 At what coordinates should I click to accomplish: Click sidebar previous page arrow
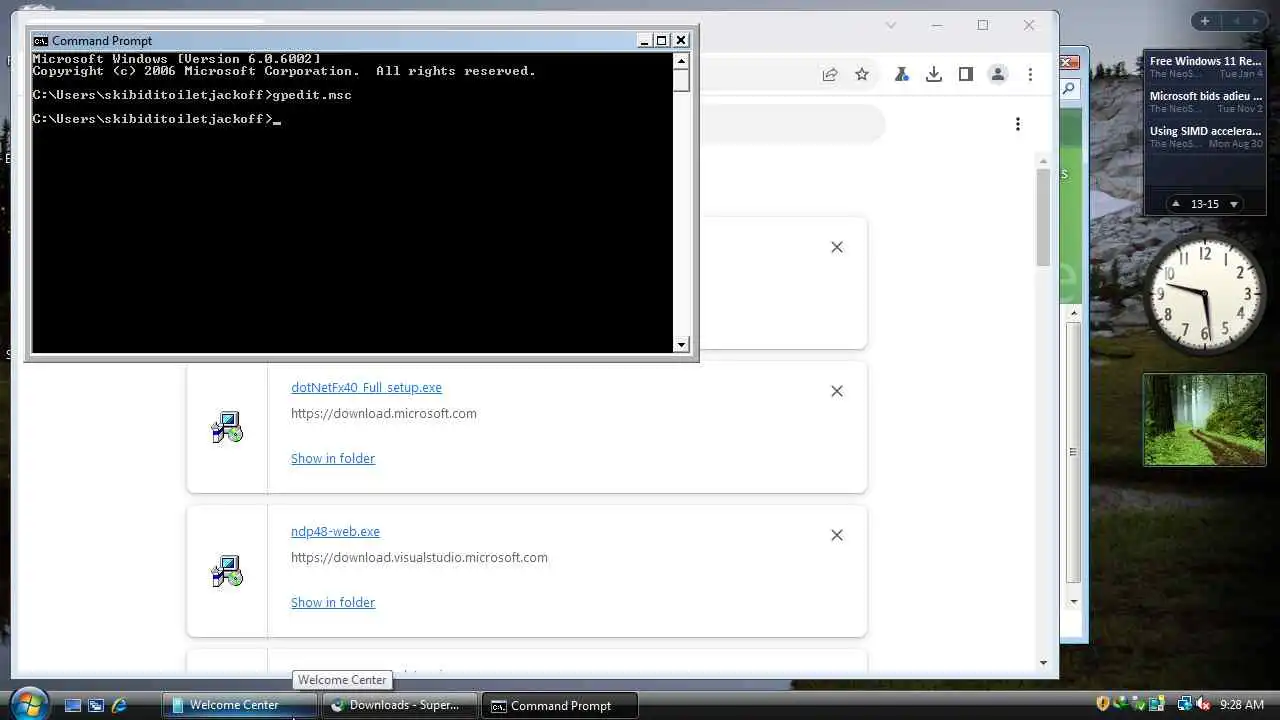click(x=1236, y=21)
